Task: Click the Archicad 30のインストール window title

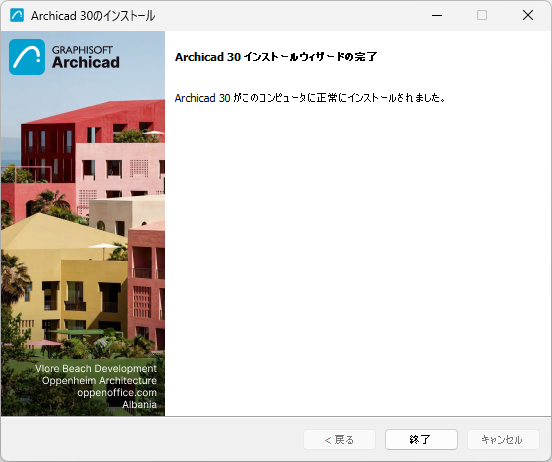Action: 93,15
